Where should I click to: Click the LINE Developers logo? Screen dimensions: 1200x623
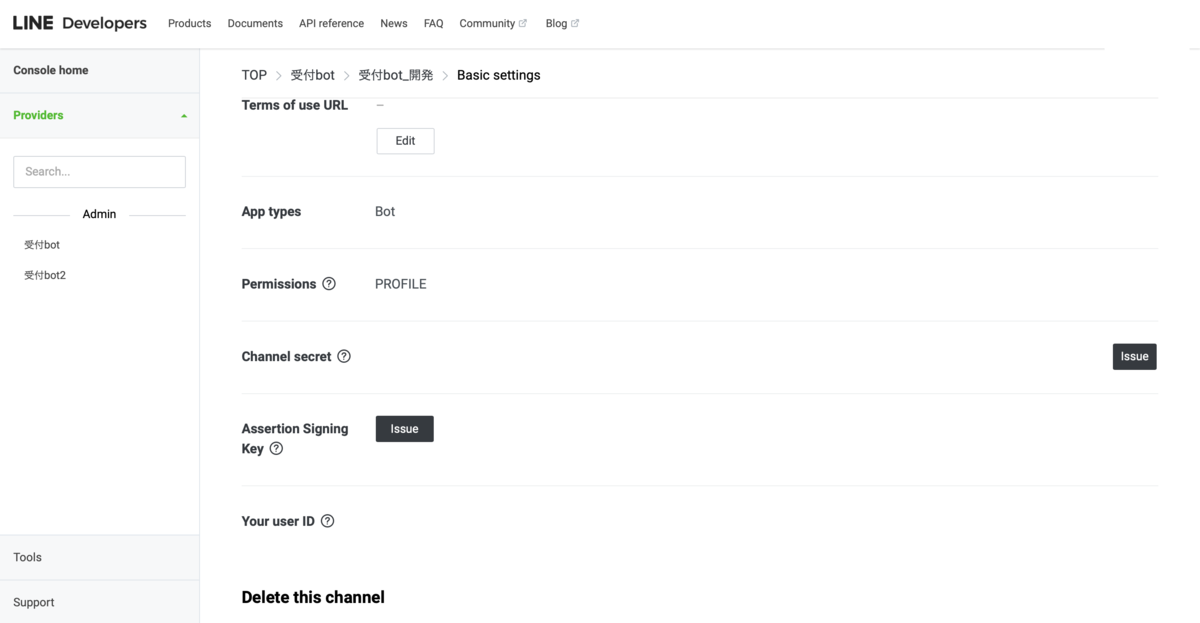click(80, 23)
